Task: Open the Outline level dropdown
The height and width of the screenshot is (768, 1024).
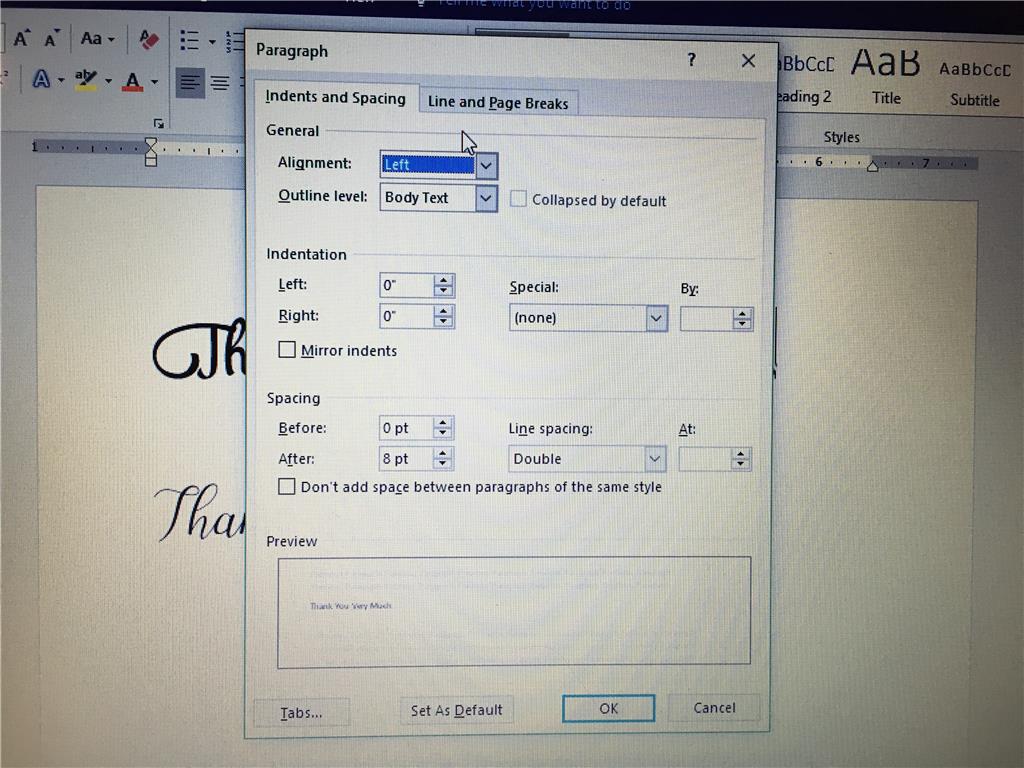Action: pyautogui.click(x=486, y=198)
